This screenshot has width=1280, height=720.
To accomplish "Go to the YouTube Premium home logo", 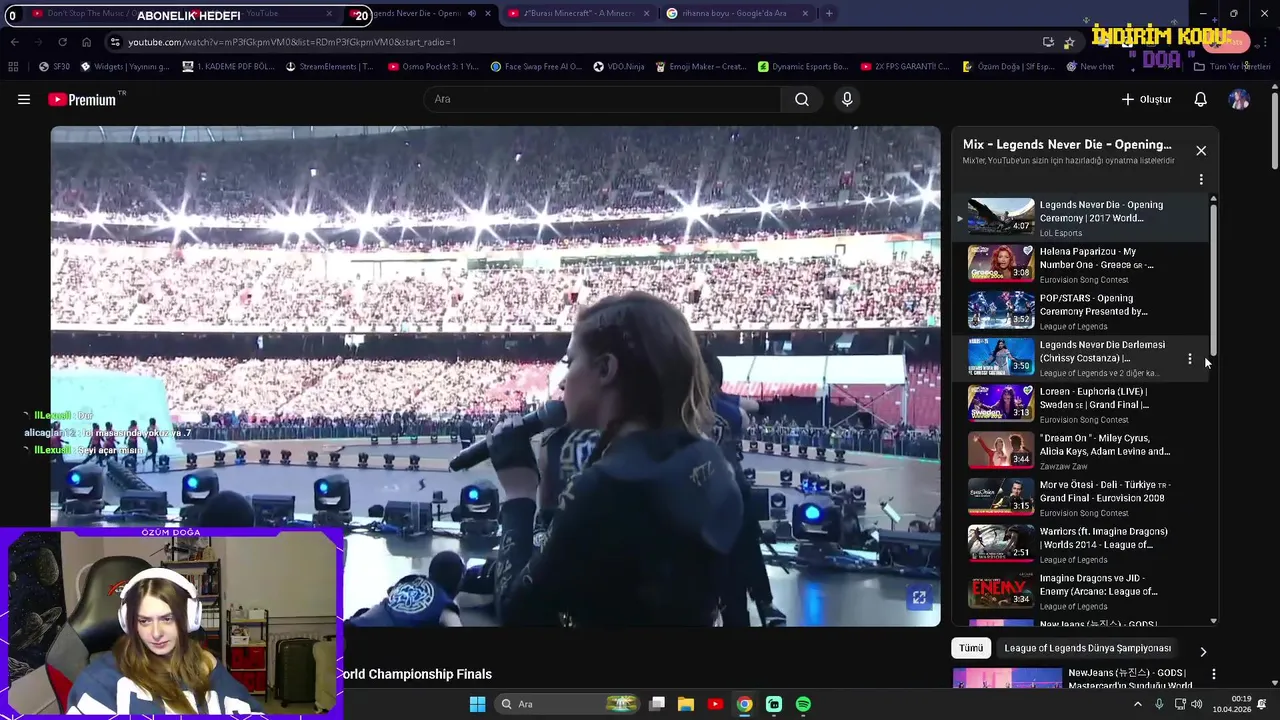I will pyautogui.click(x=82, y=99).
